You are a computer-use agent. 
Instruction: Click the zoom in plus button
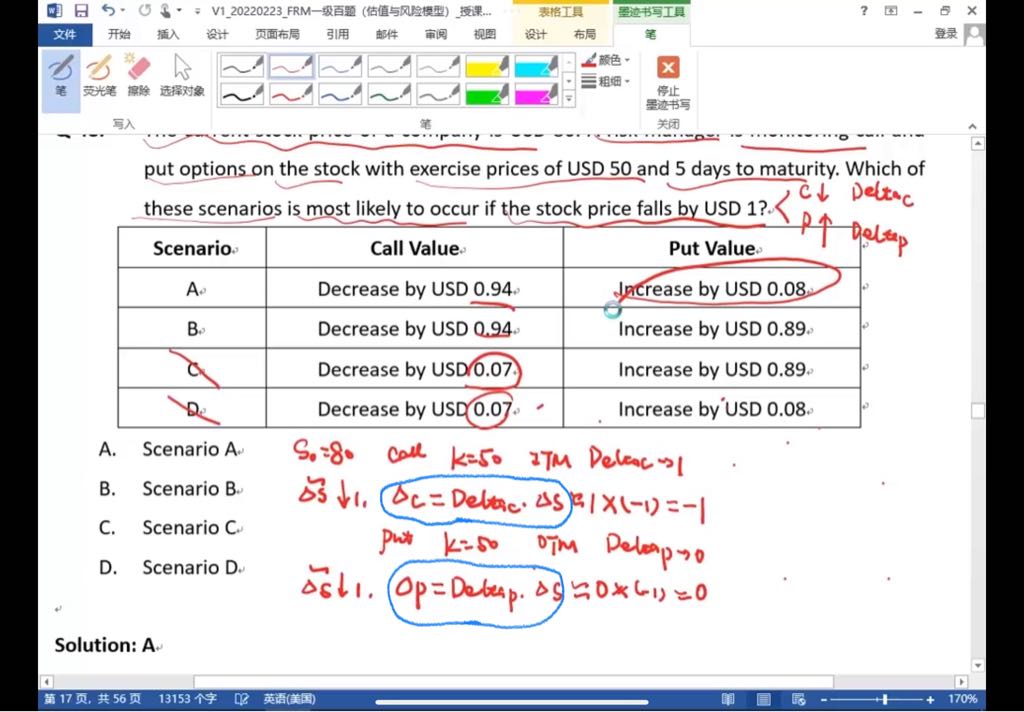point(932,699)
